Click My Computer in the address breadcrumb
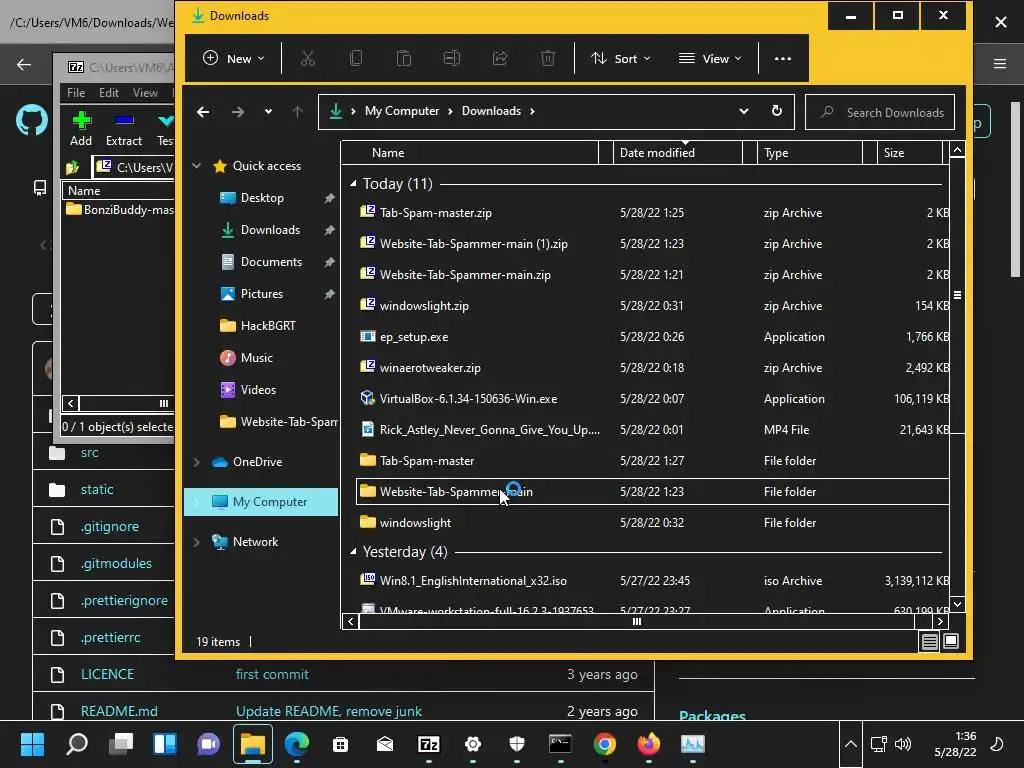 [402, 111]
